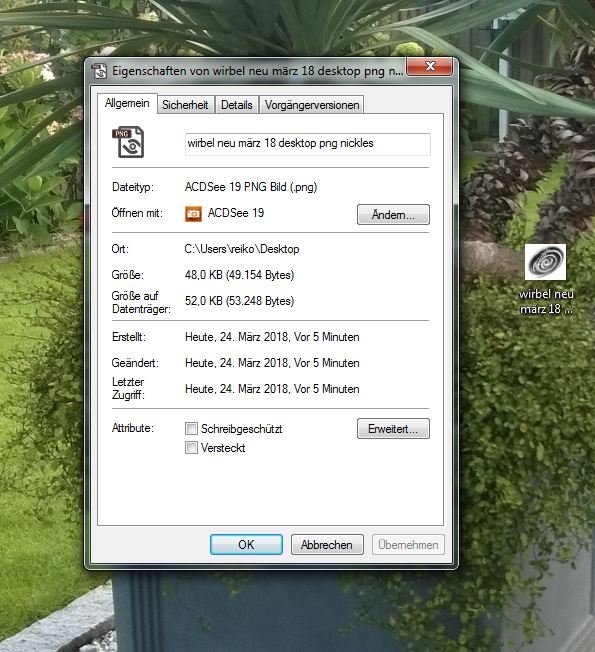Confirm with the OK button
The image size is (595, 652).
[x=246, y=545]
